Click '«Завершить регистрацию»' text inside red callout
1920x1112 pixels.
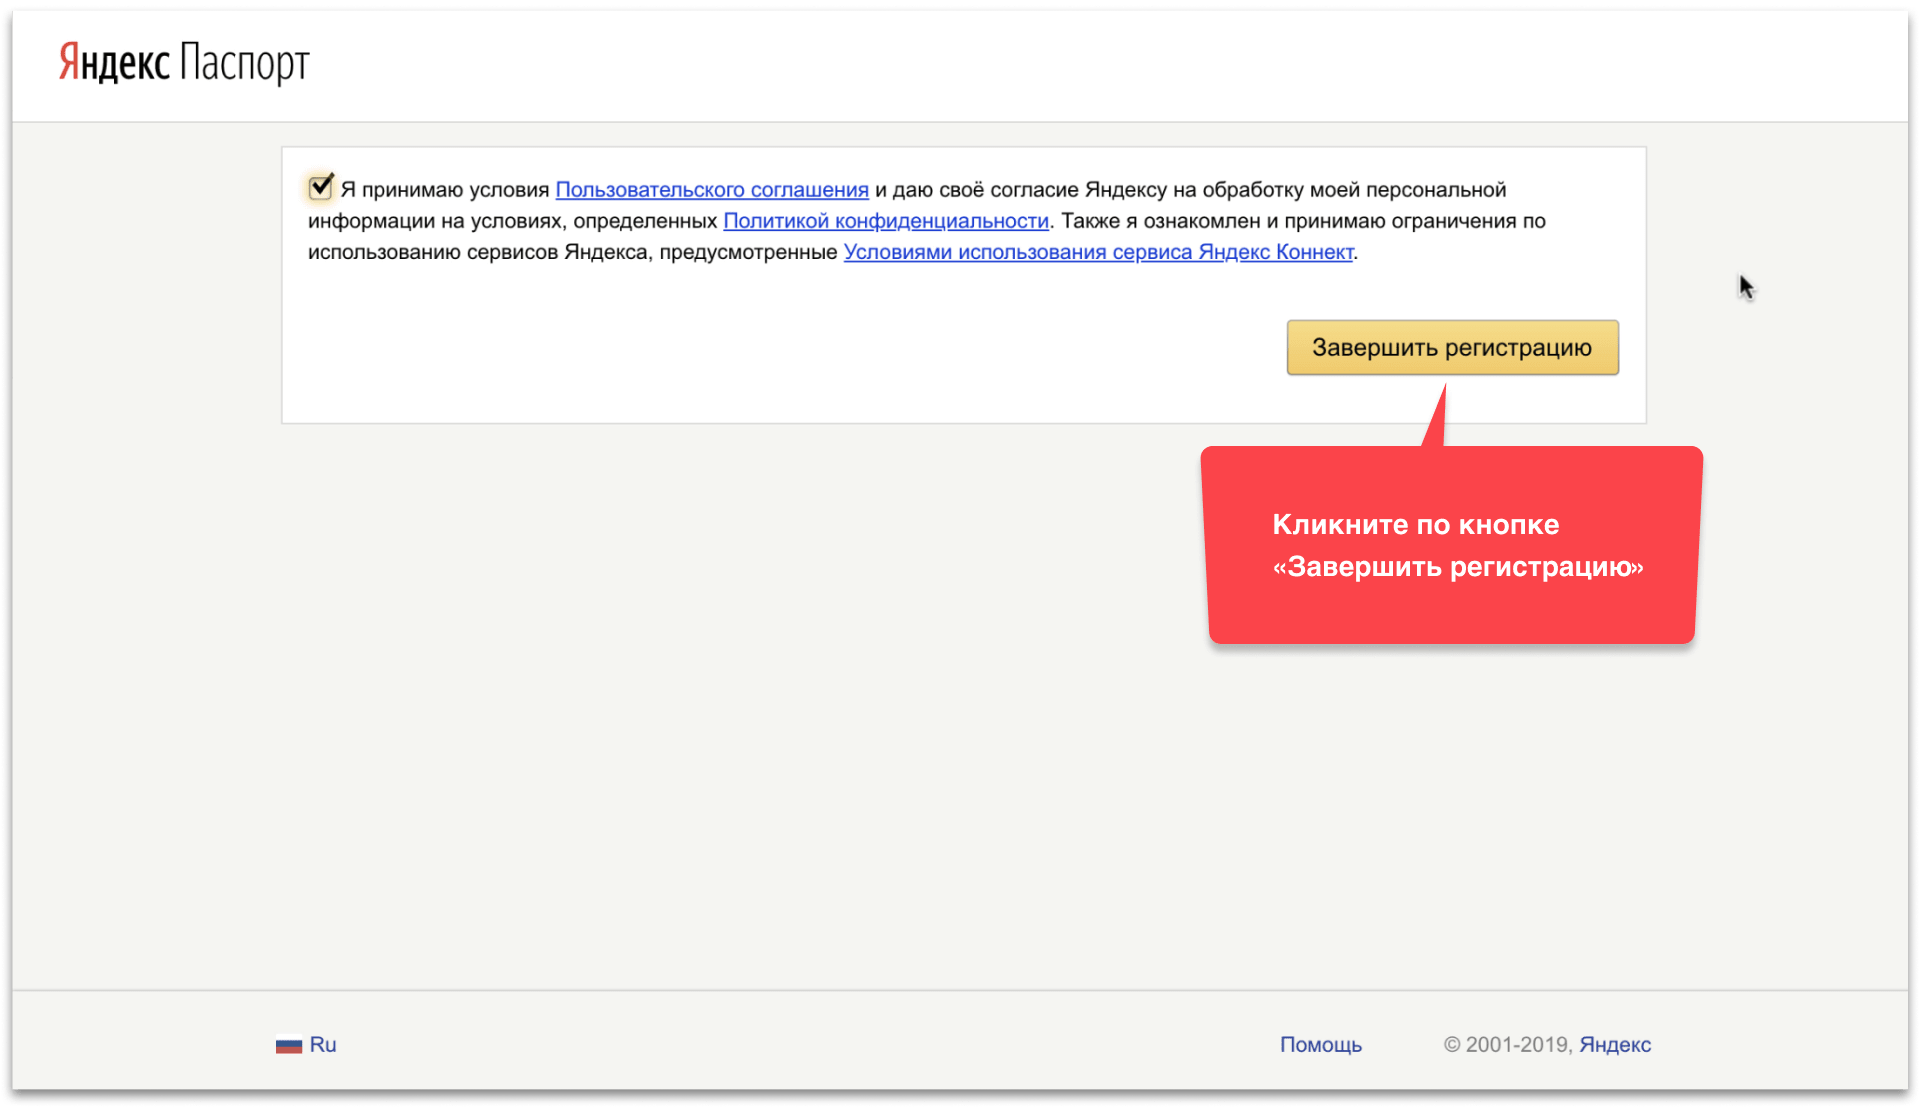[1457, 567]
